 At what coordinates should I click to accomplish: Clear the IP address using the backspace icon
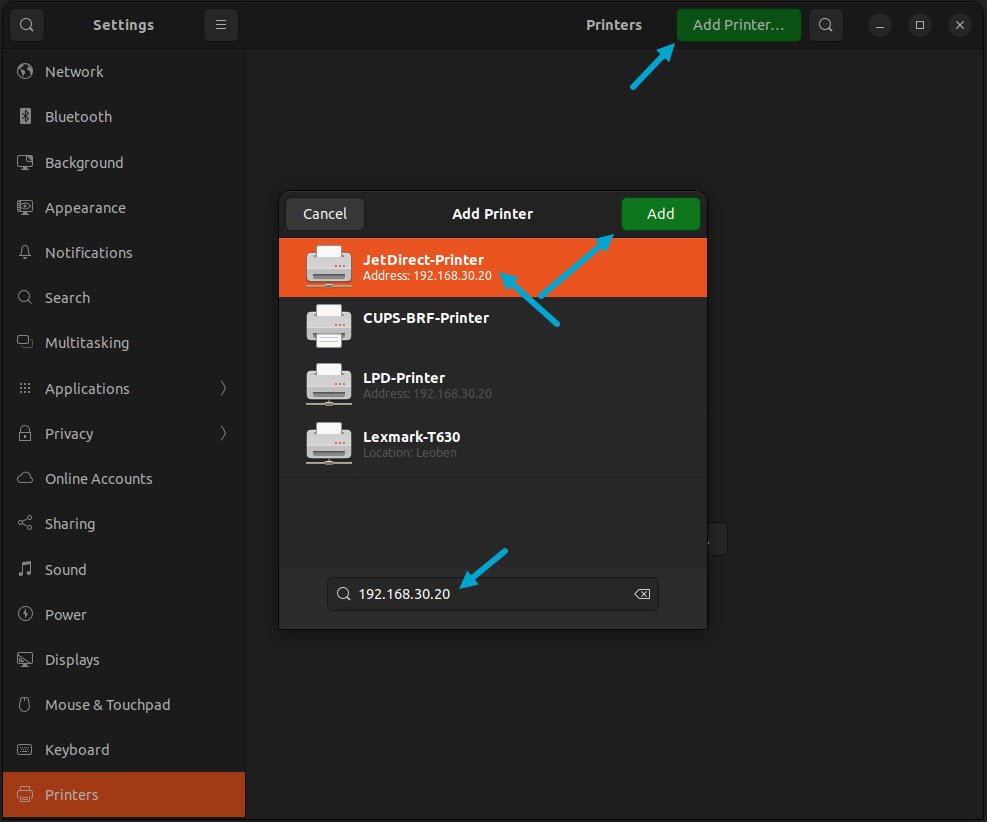(x=641, y=593)
